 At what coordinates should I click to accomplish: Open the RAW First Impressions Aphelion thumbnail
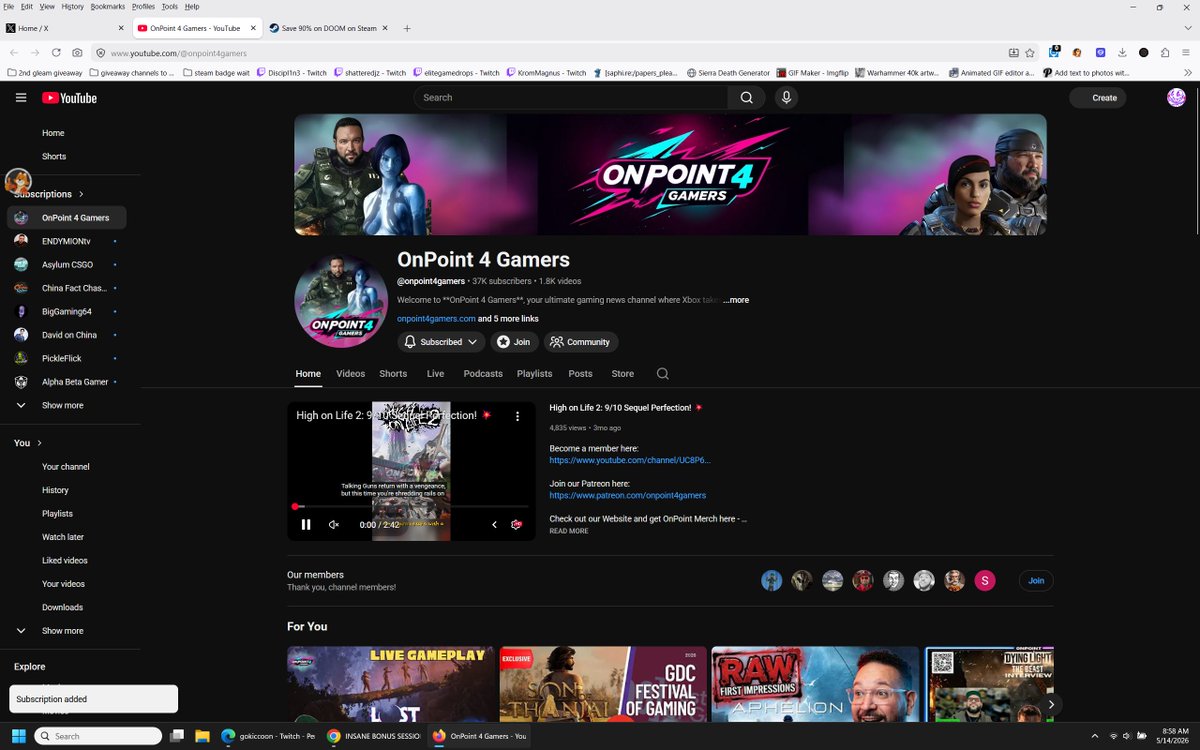point(815,684)
